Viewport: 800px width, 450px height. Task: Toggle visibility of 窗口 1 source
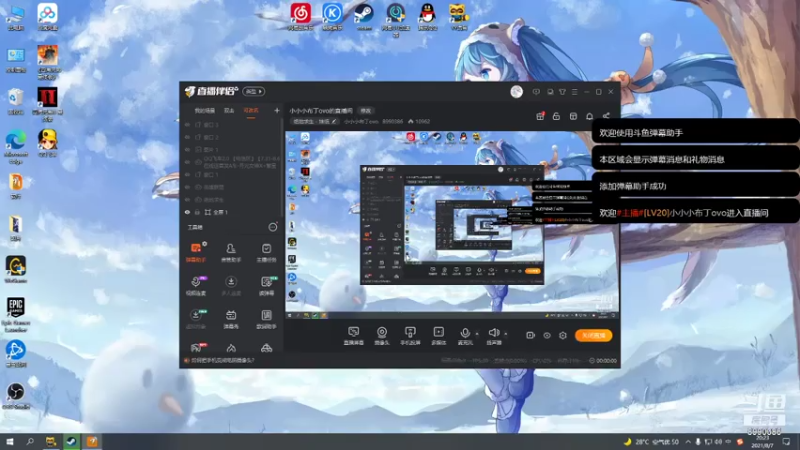(x=187, y=174)
